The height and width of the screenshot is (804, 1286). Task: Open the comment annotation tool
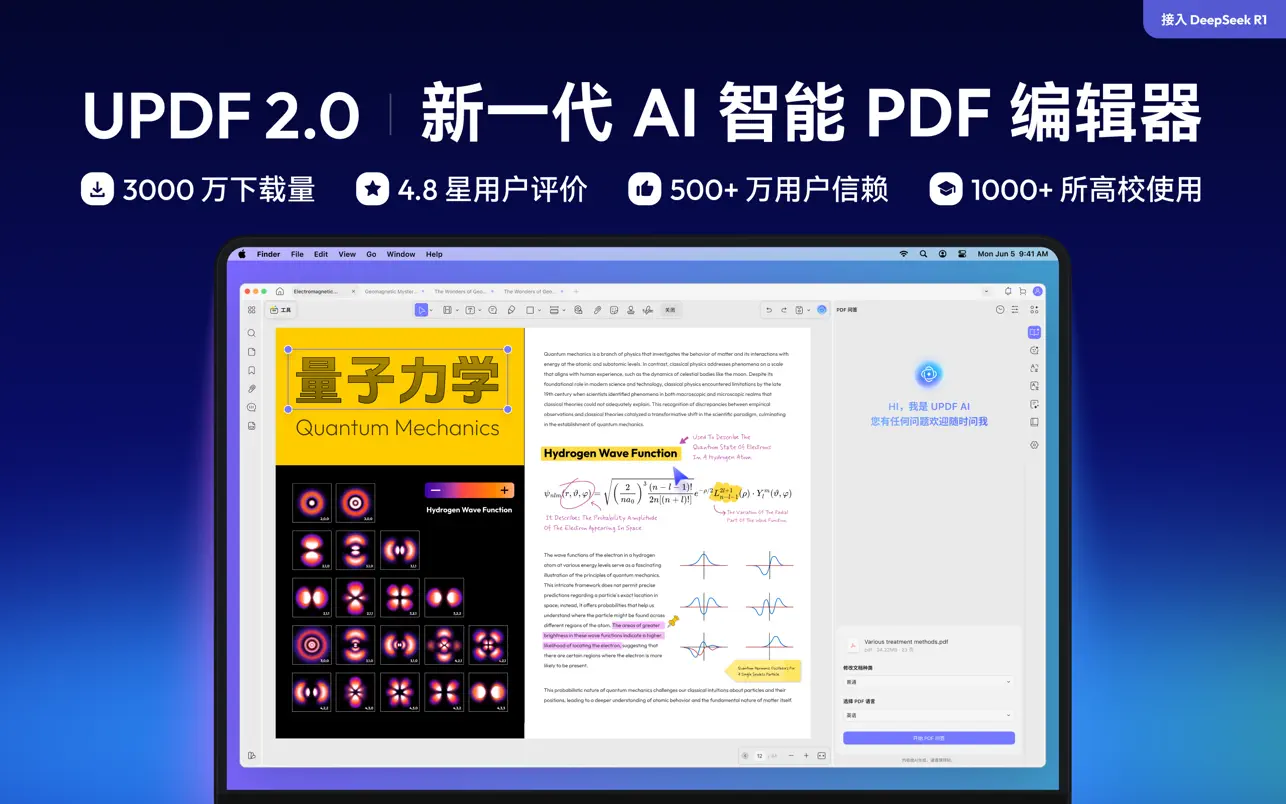pos(493,309)
